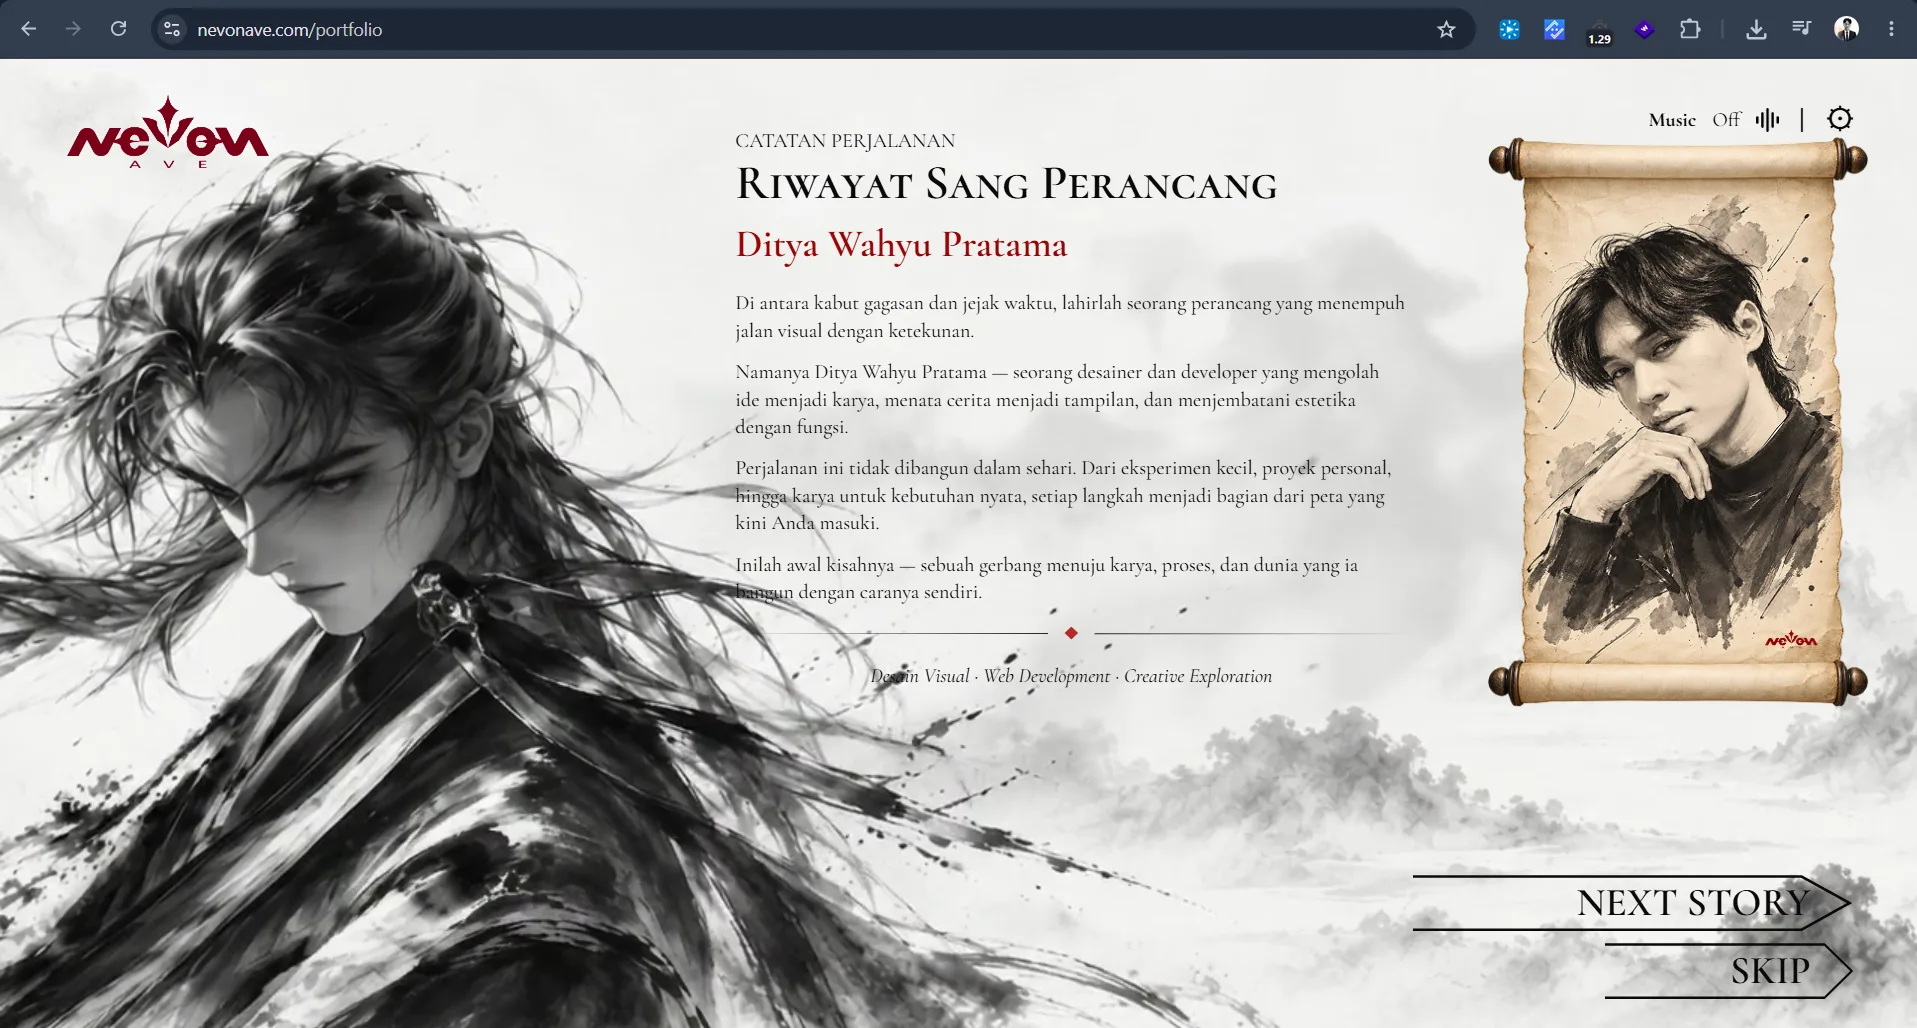1917x1028 pixels.
Task: Open the blue checkmark extension icon
Action: tap(1554, 29)
